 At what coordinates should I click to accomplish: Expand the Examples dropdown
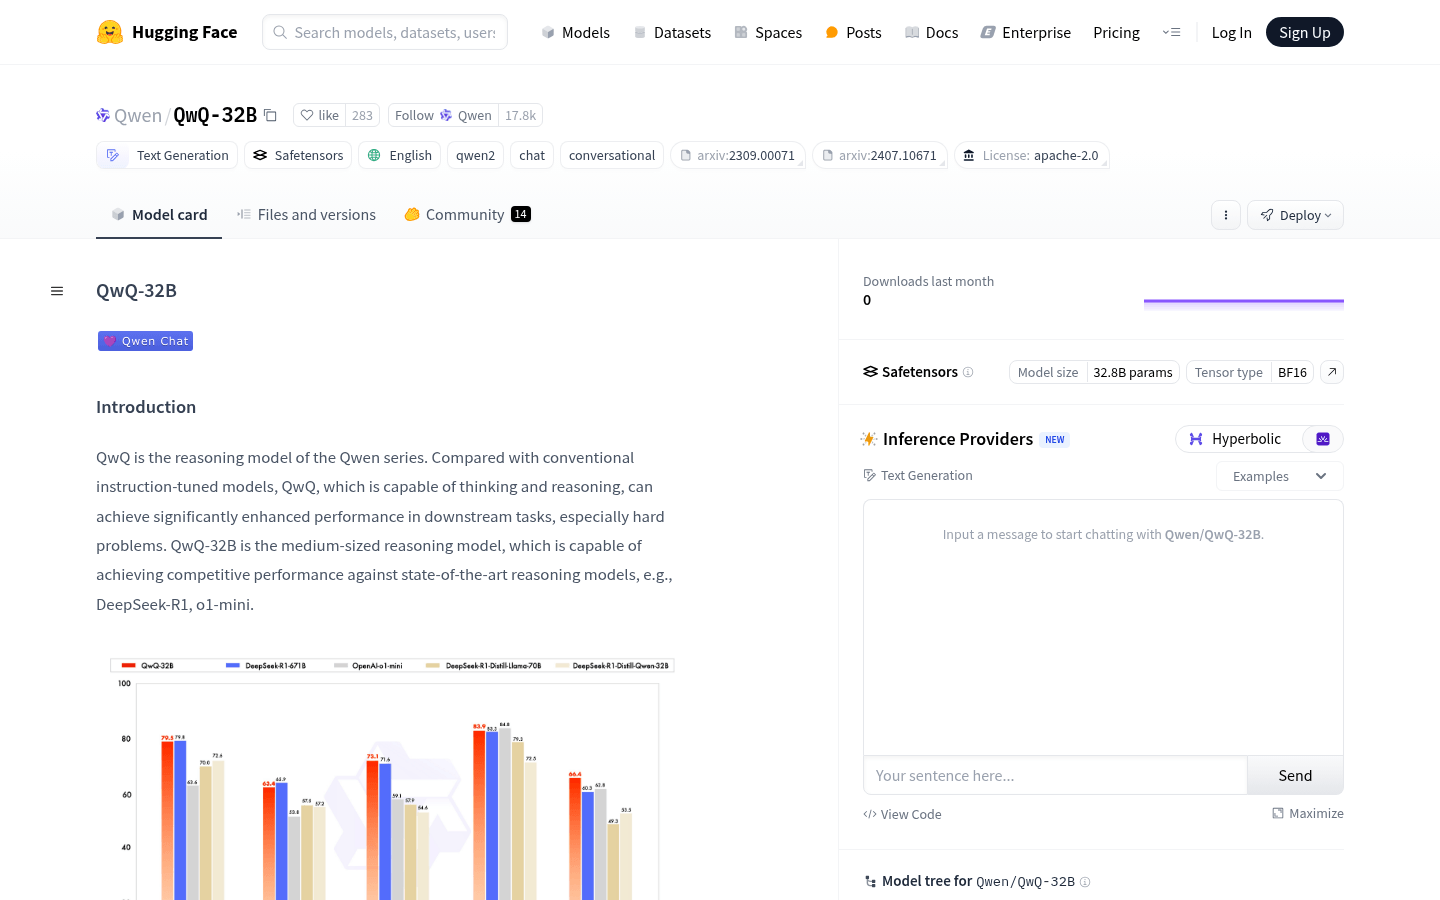pos(1280,476)
